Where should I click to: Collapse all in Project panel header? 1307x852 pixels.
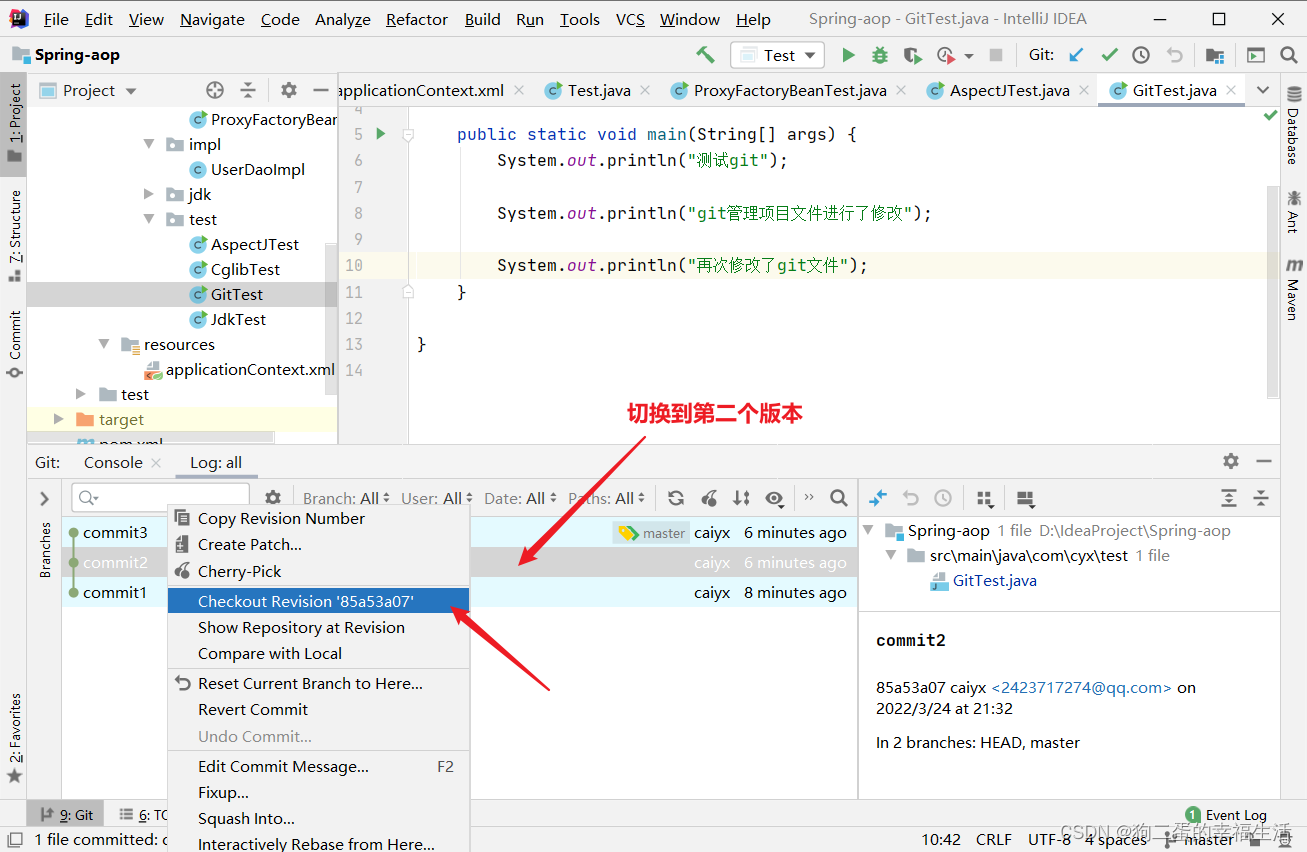[x=249, y=90]
